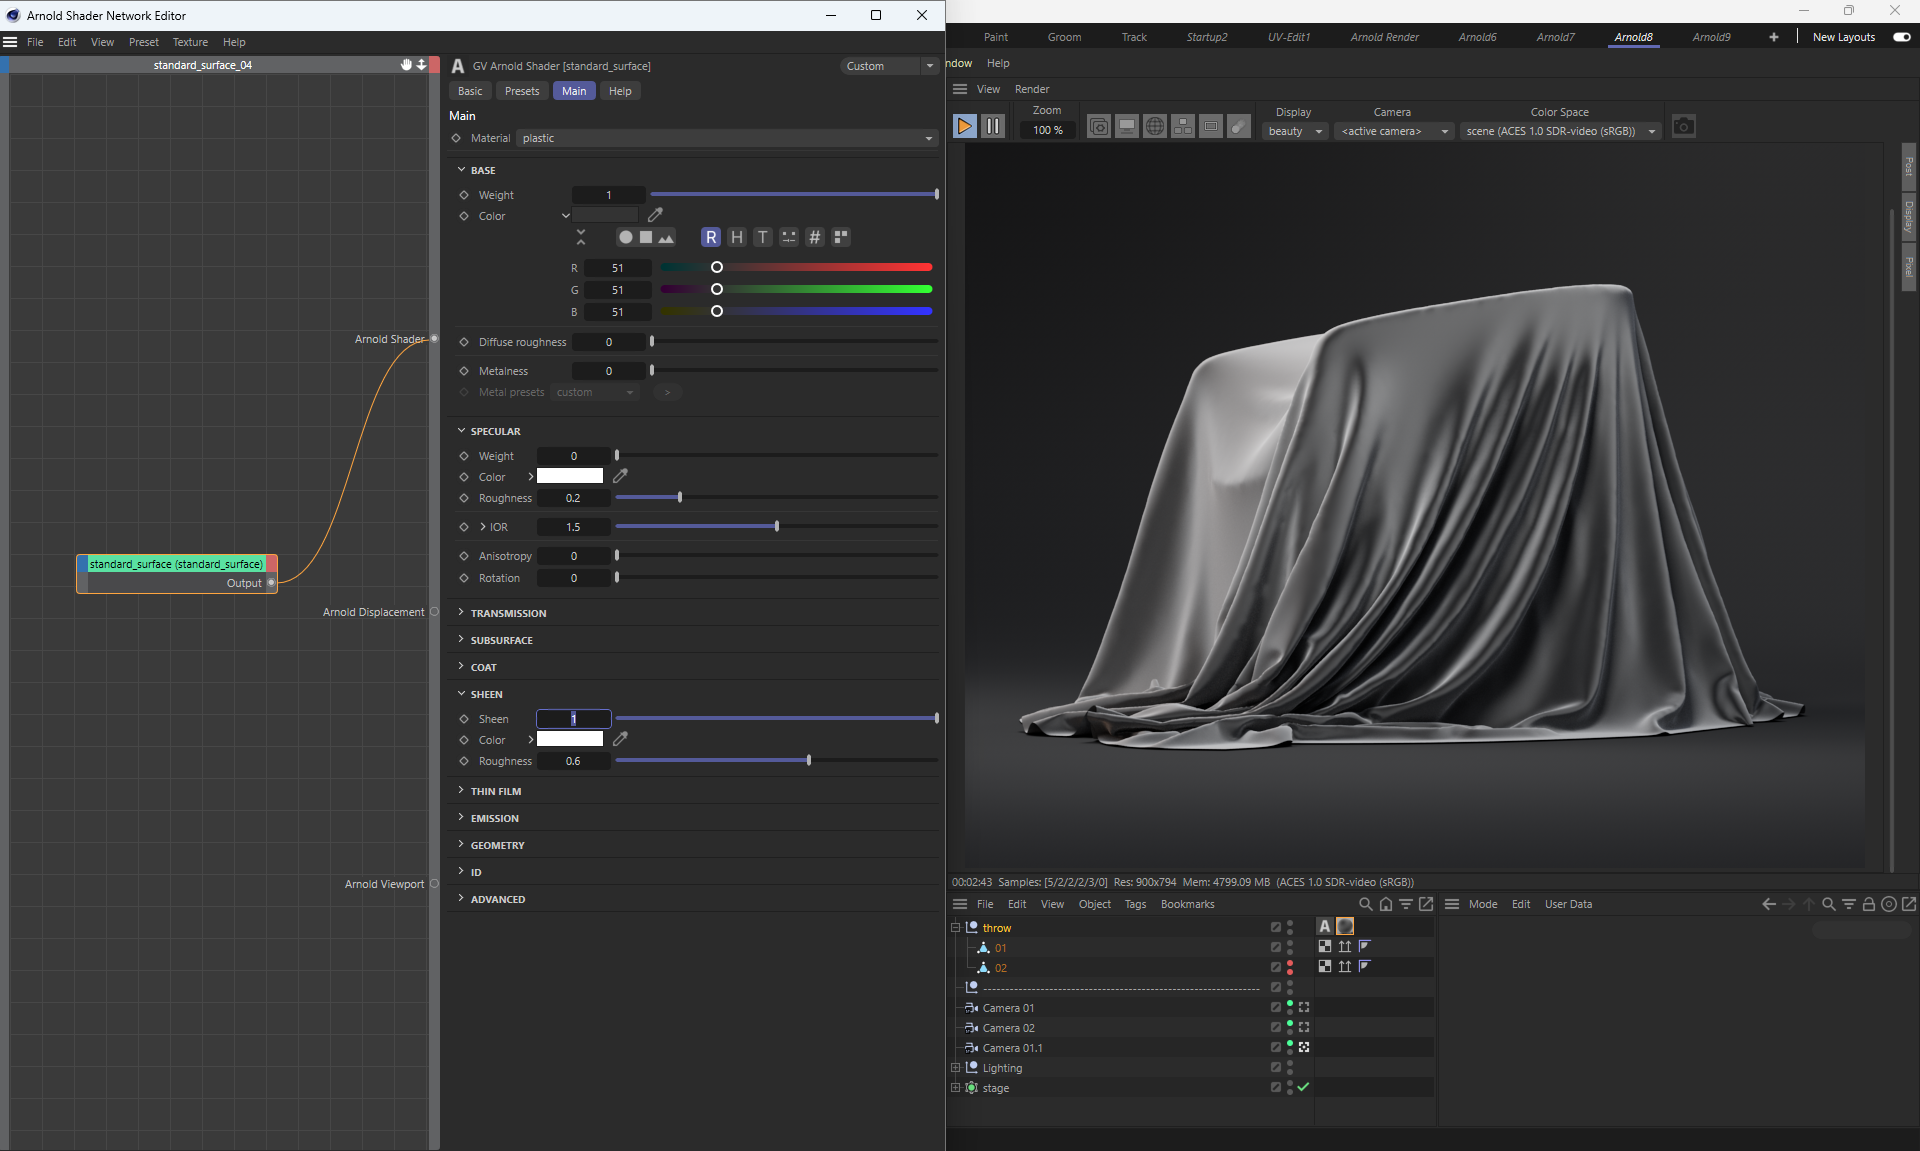
Task: Select the Arnold9 layout
Action: [1711, 37]
